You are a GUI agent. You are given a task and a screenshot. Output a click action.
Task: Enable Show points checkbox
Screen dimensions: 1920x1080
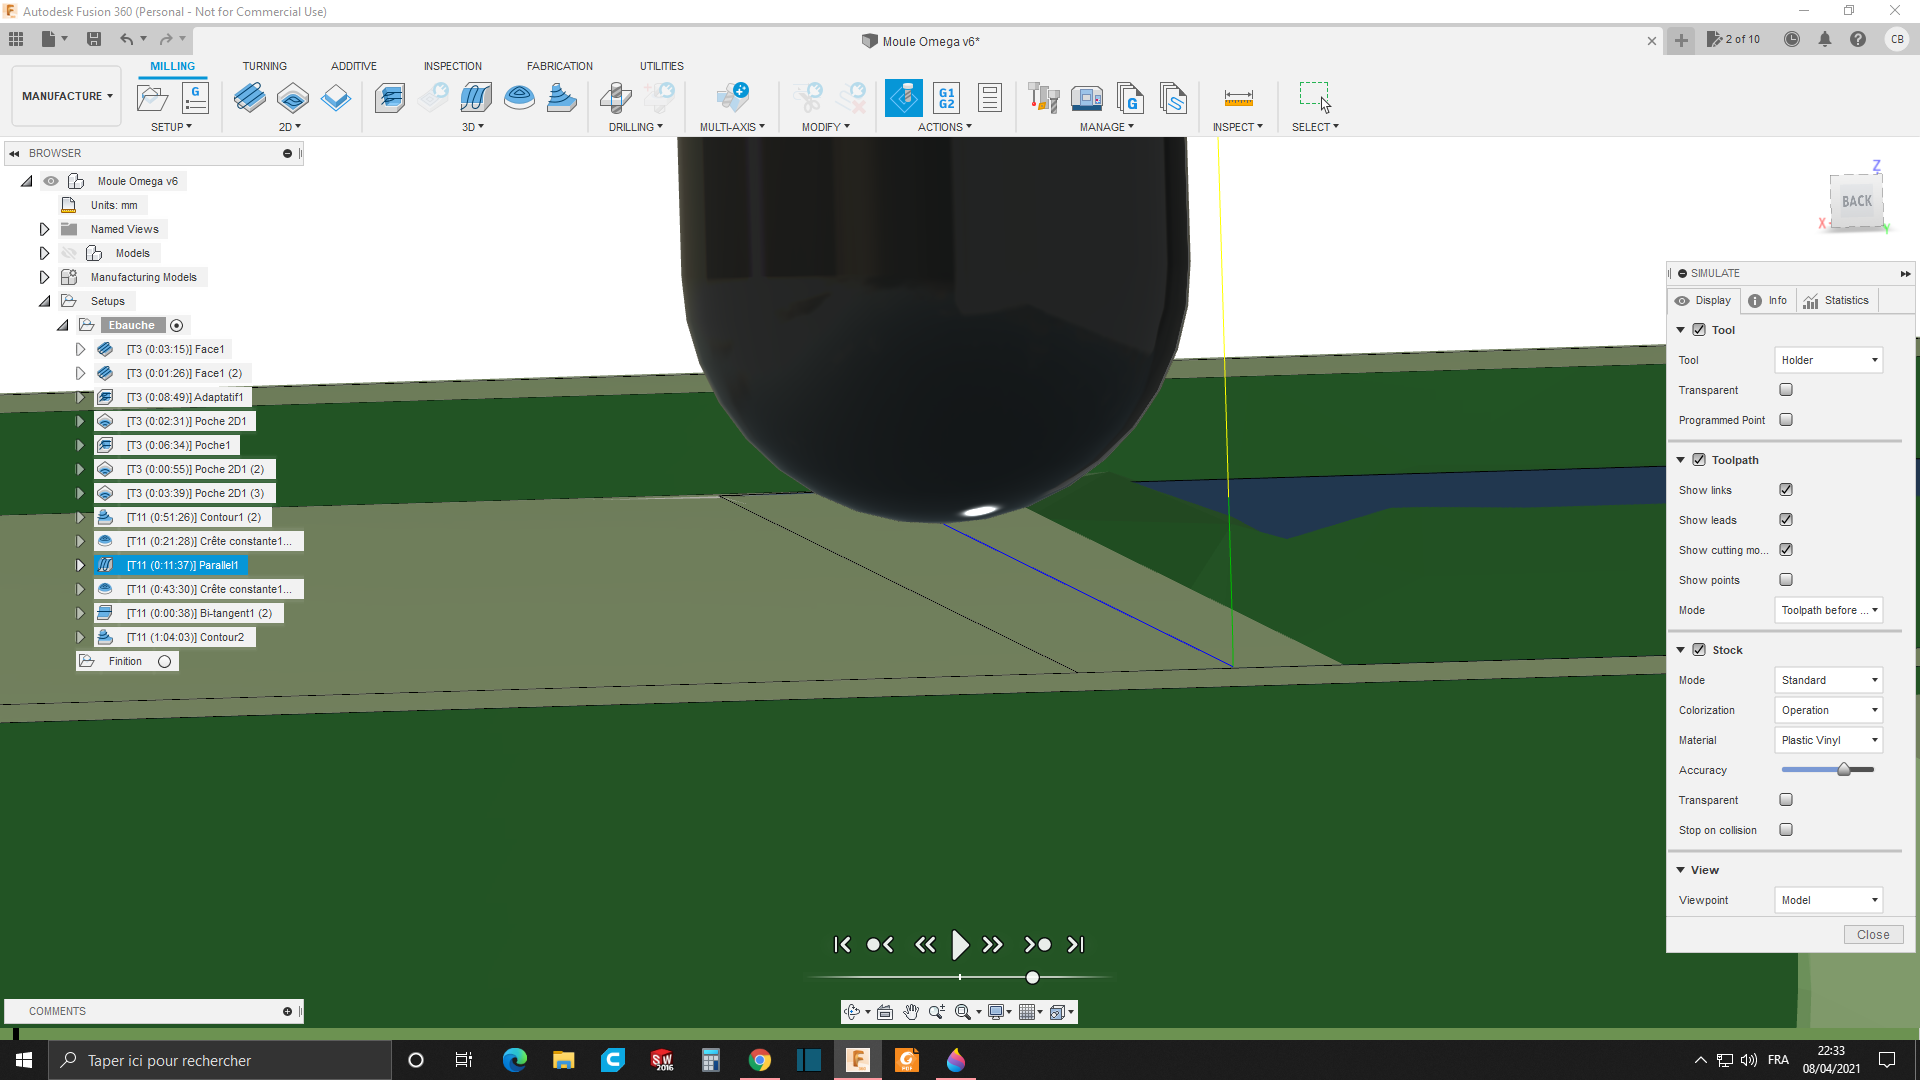[1786, 580]
